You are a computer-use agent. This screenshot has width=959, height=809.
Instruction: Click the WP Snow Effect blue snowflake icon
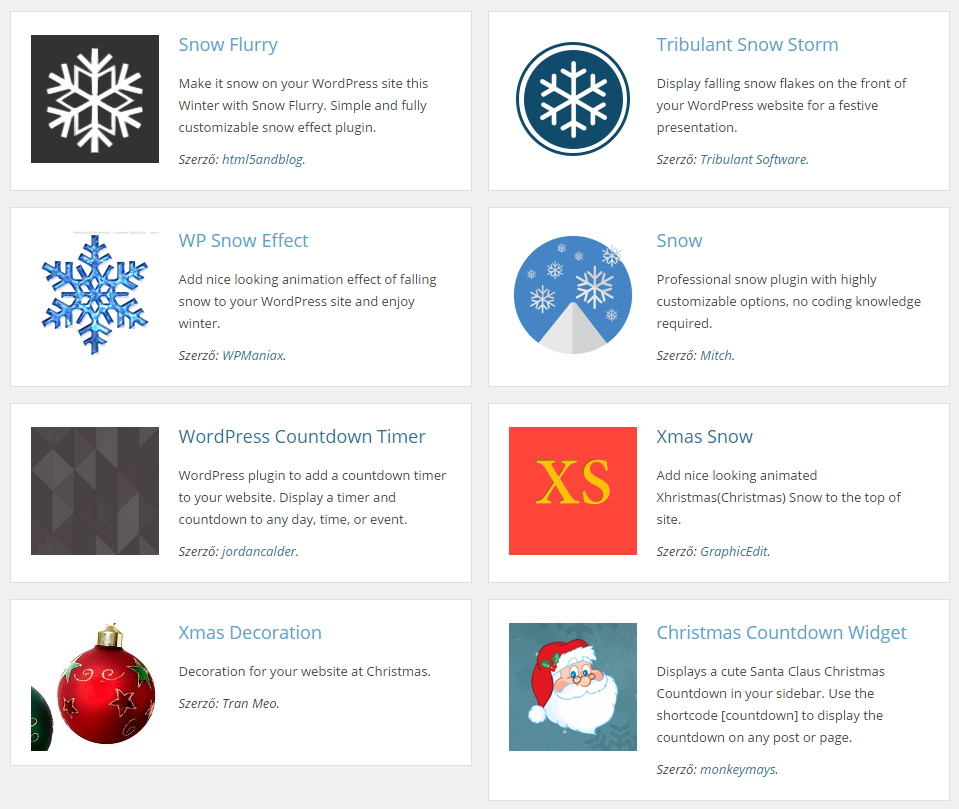(x=95, y=295)
